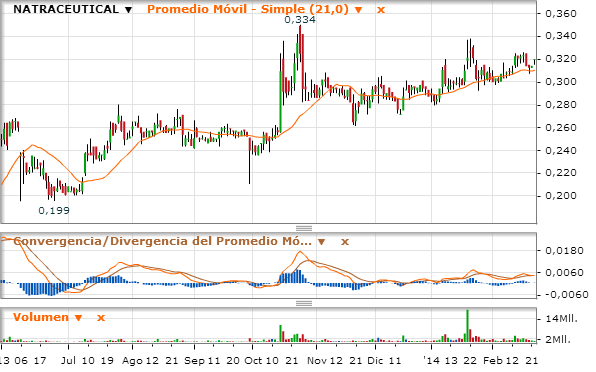The image size is (596, 372).
Task: Click the 0,199 low price marker
Action: [x=54, y=211]
